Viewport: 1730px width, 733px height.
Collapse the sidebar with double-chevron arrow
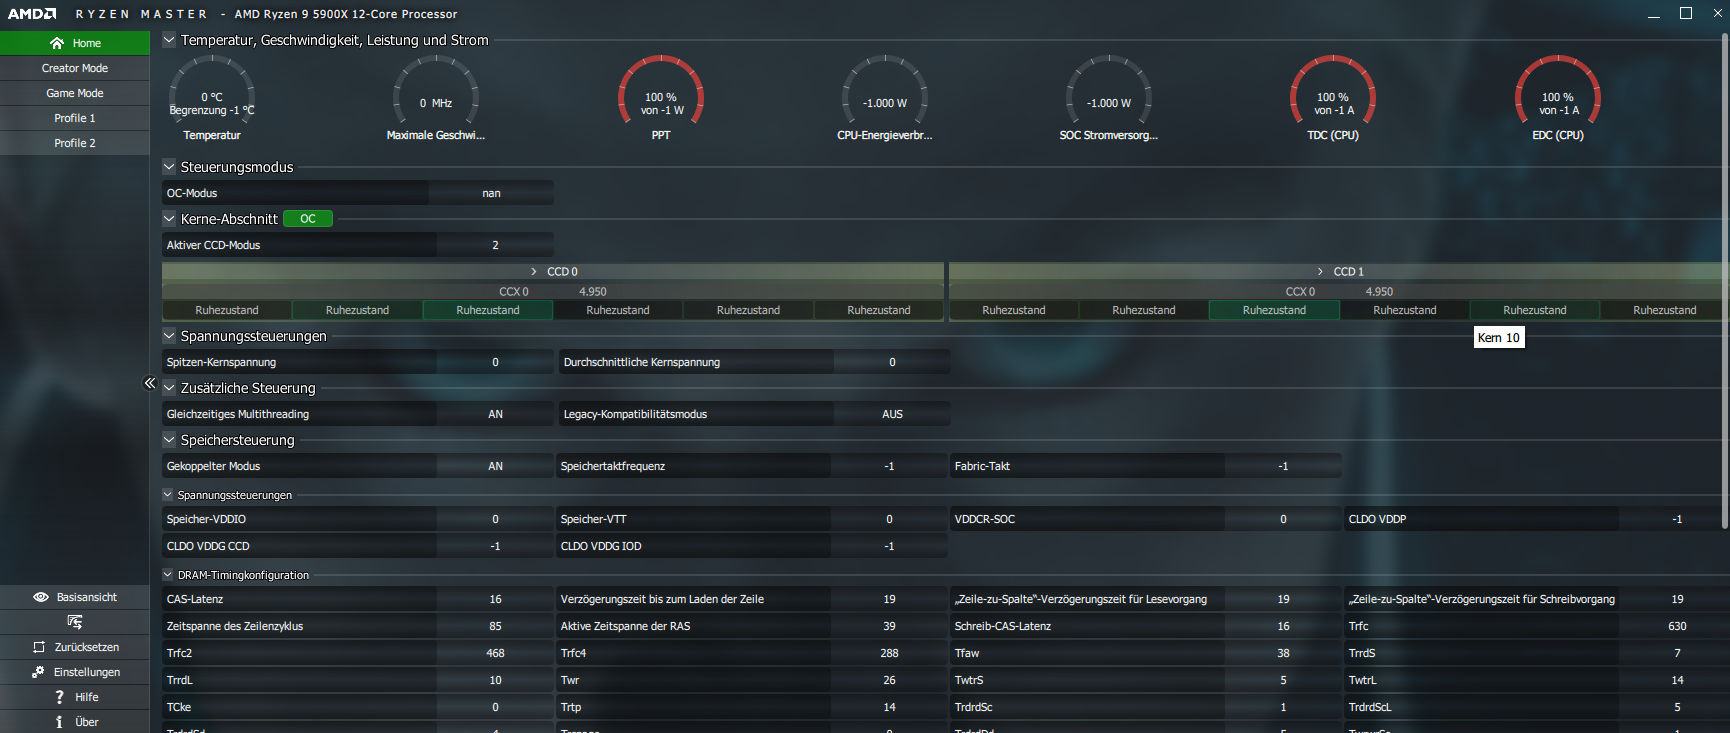[x=149, y=383]
